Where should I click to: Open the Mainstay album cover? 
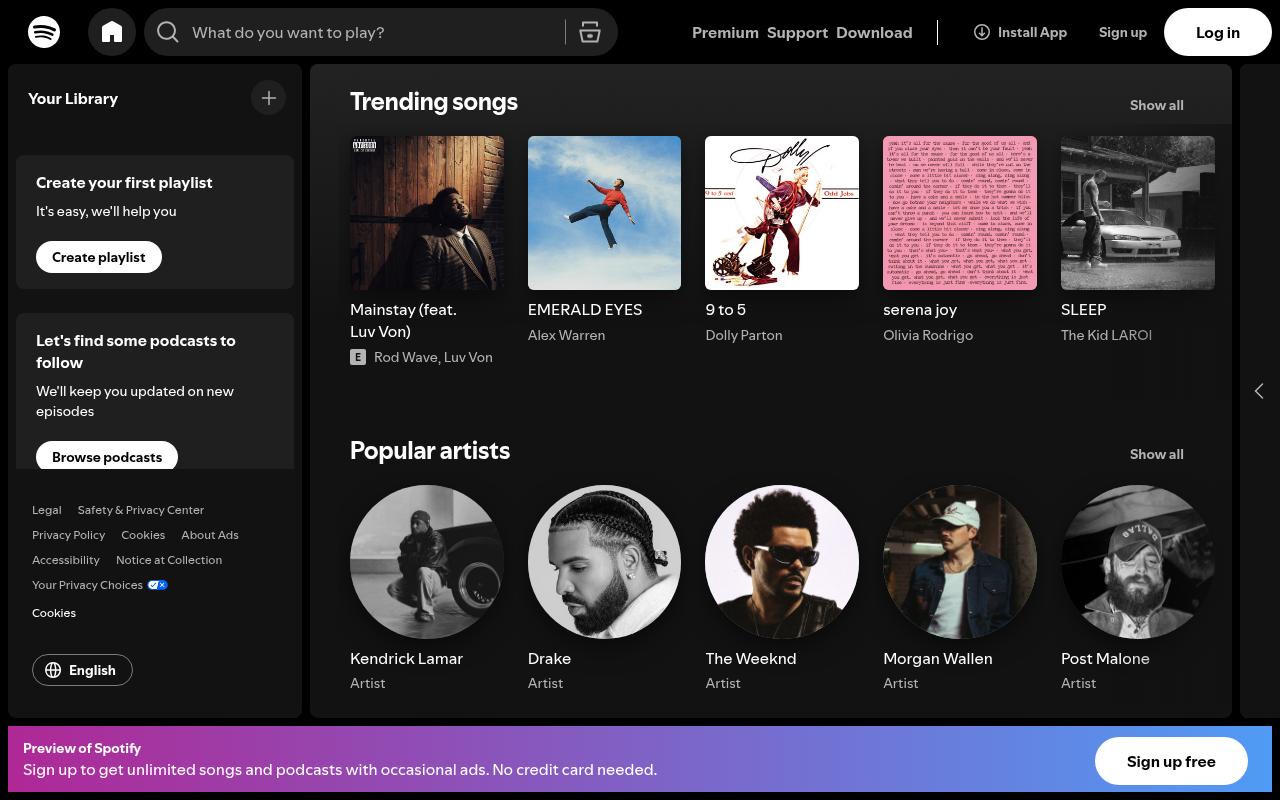427,213
